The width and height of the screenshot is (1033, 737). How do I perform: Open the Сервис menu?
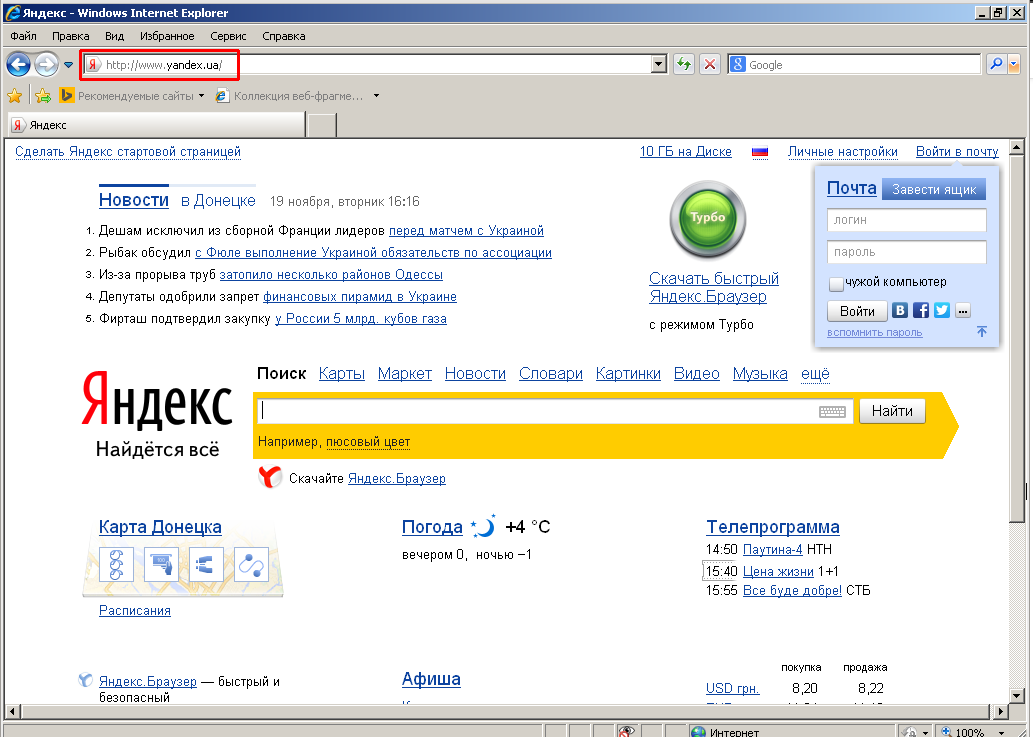coord(228,36)
